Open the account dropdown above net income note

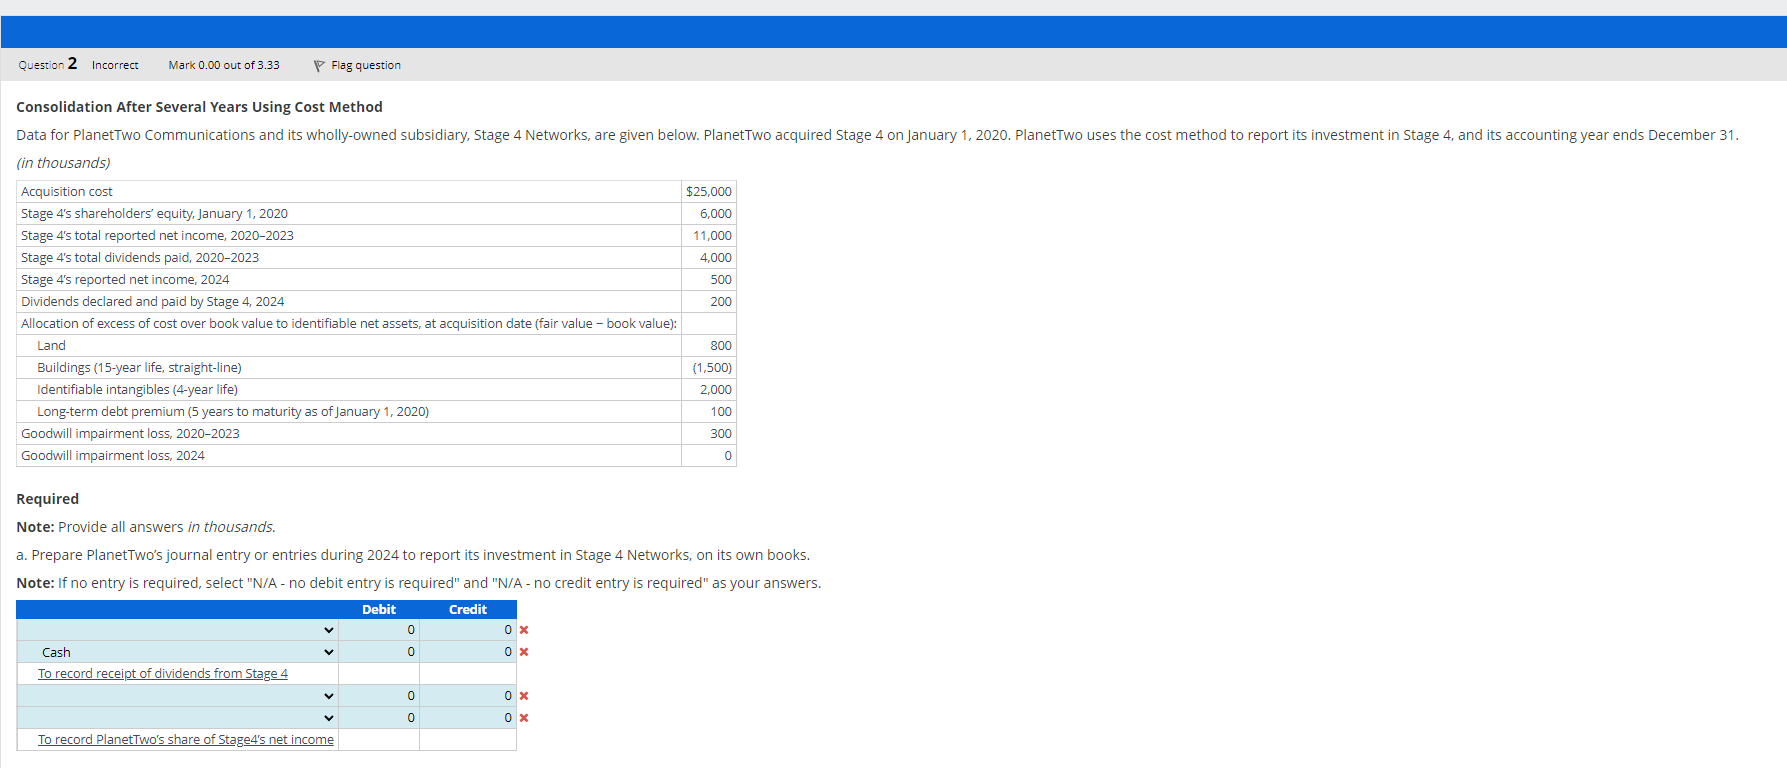pos(177,718)
